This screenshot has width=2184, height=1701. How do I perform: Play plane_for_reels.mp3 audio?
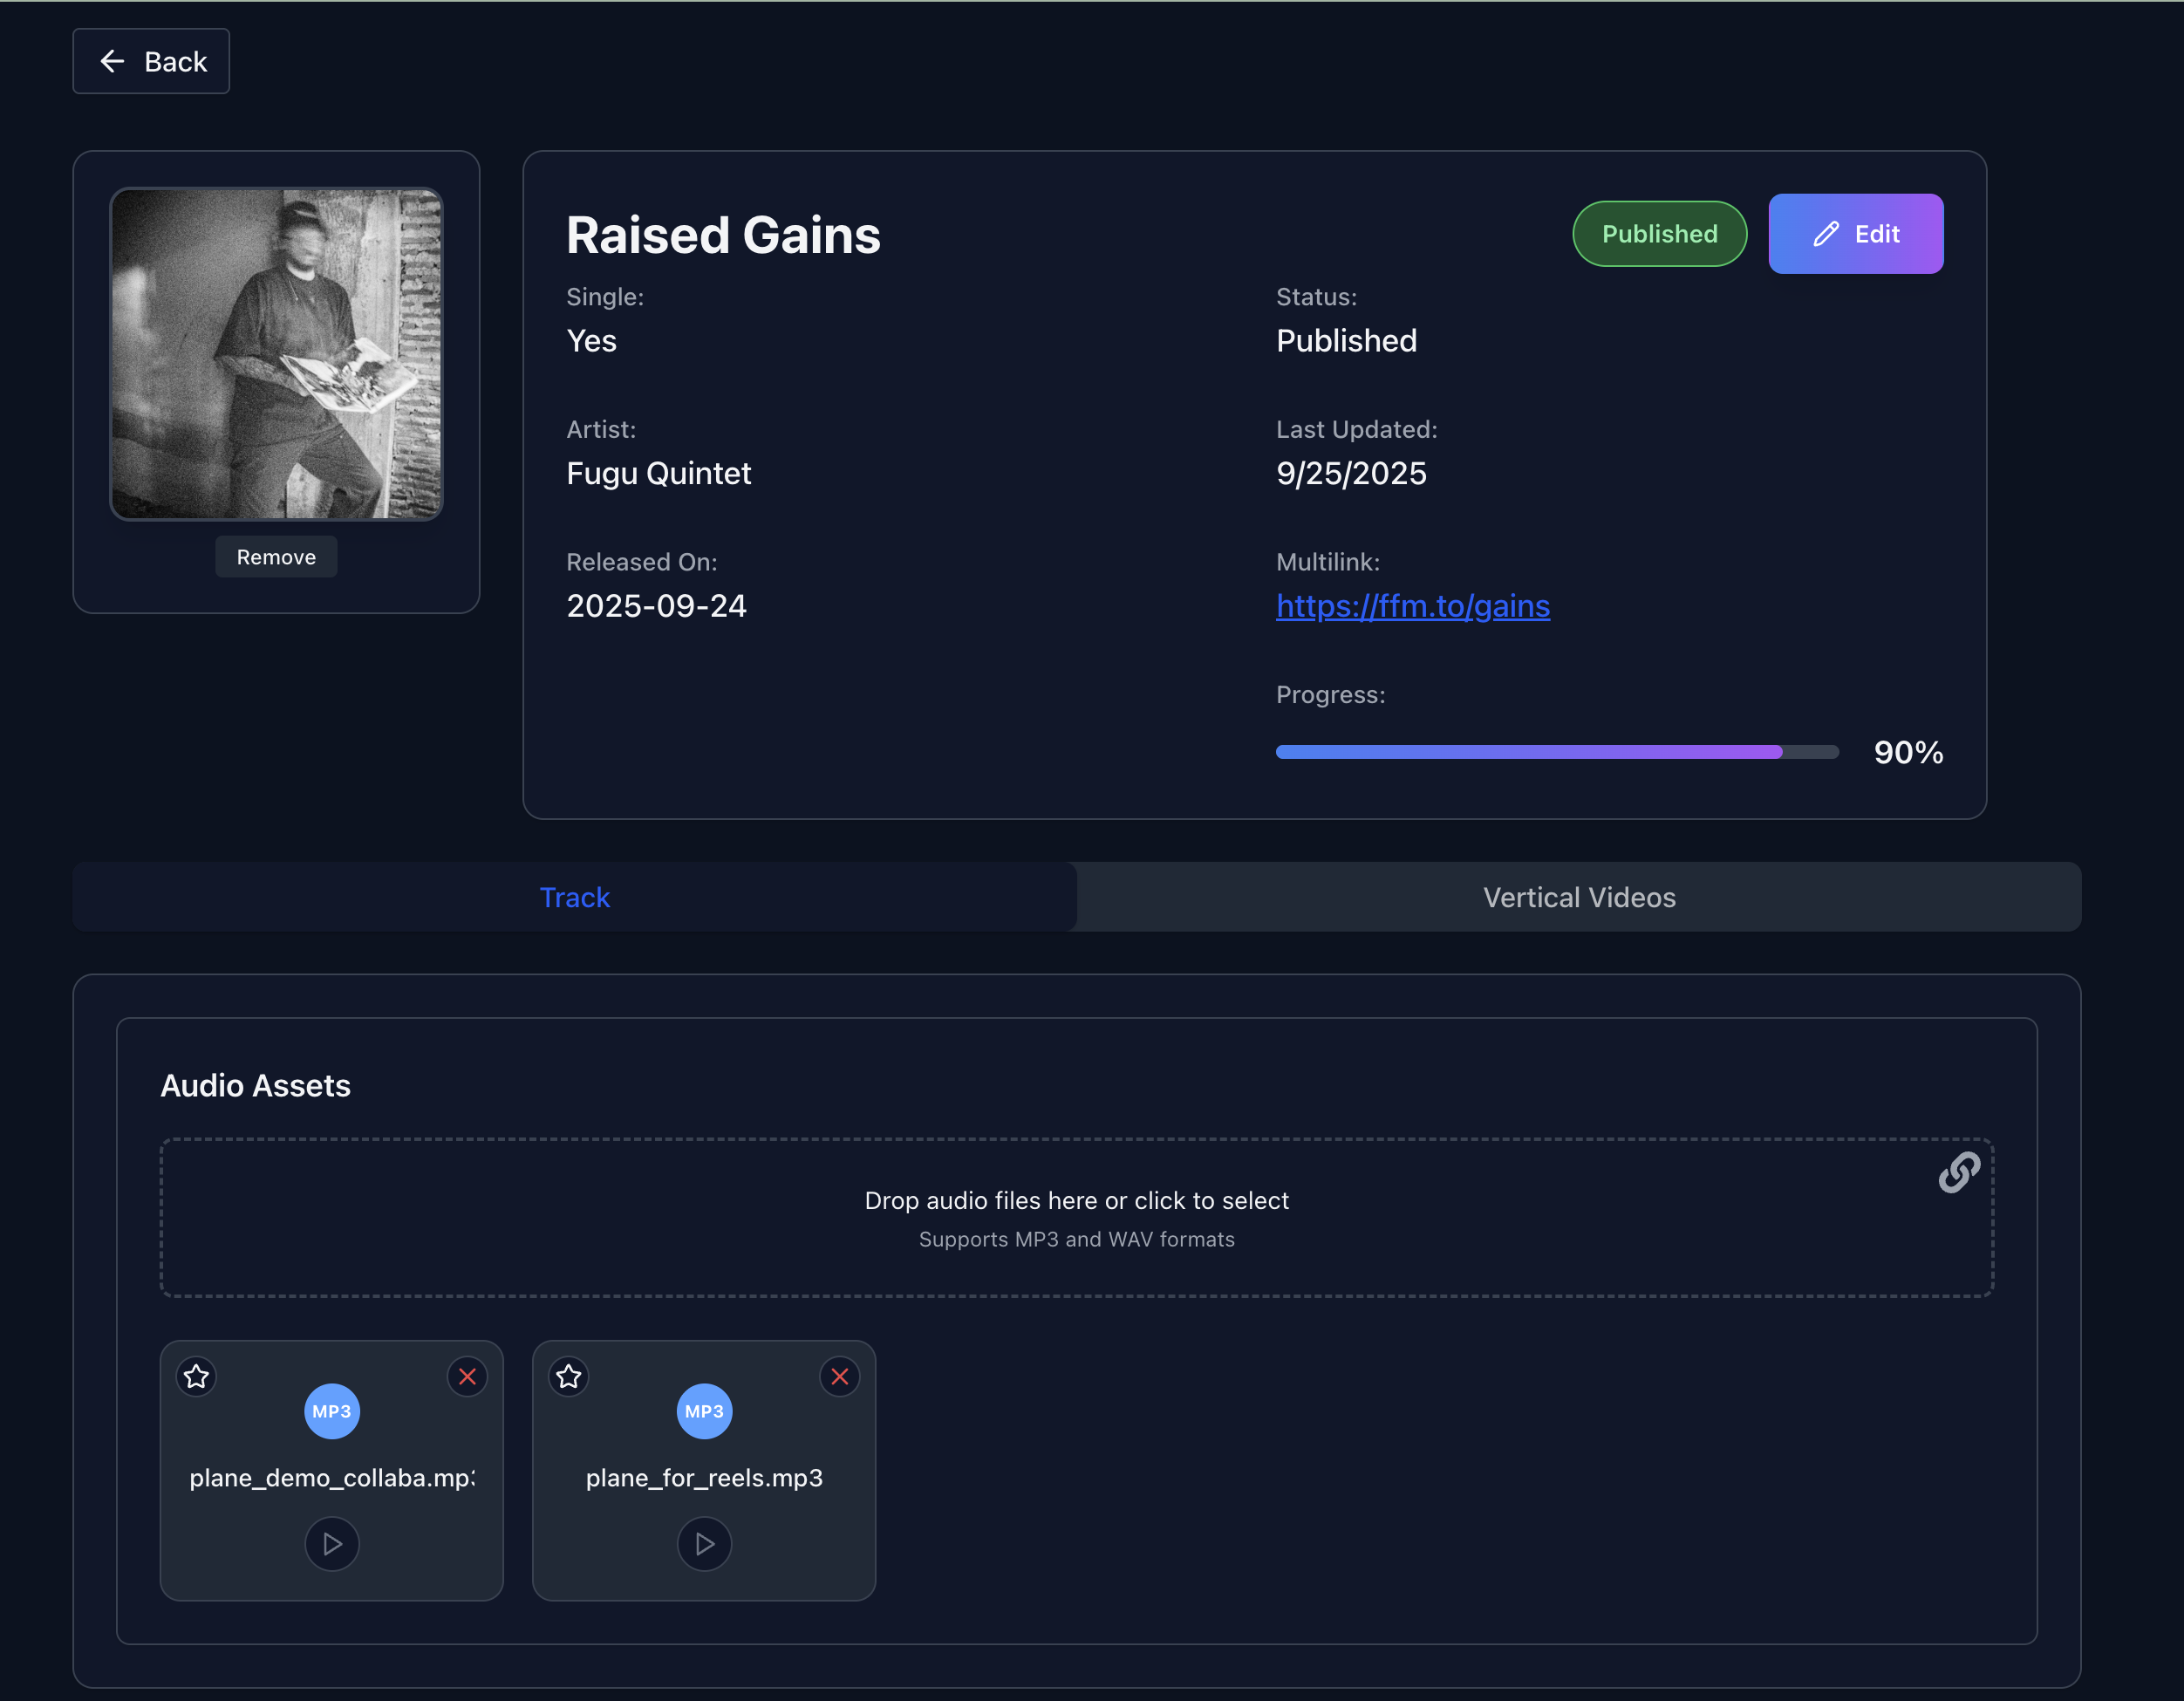pyautogui.click(x=704, y=1544)
